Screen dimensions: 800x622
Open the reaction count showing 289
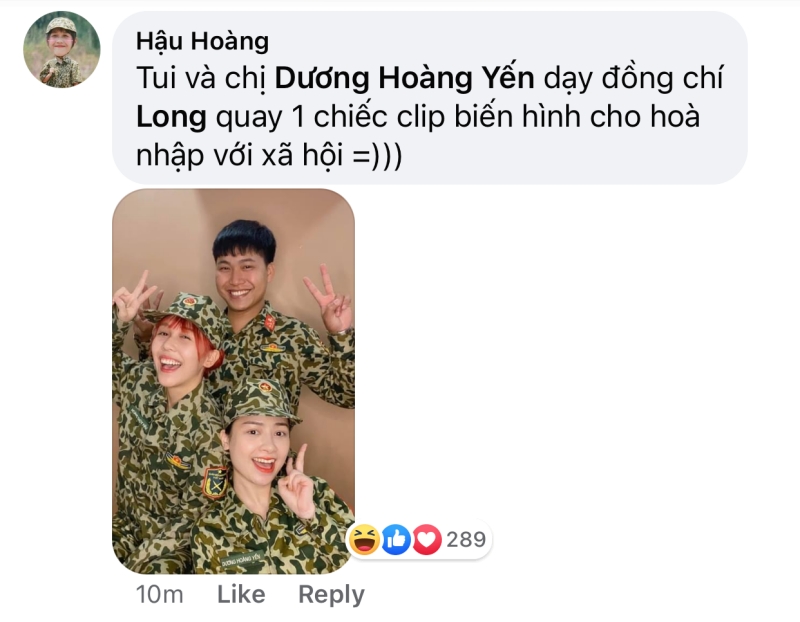(466, 539)
